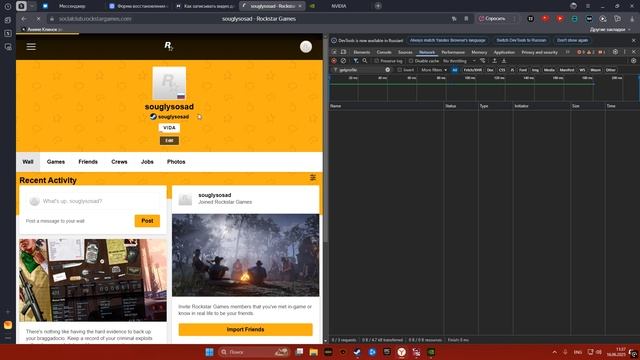Open the Crews tab

tap(119, 162)
